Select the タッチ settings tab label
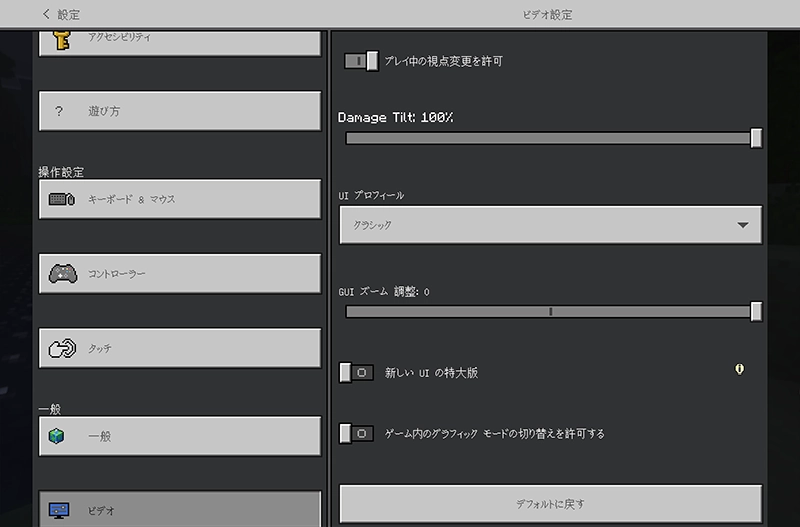Screen dimensions: 800x527 tap(100, 348)
